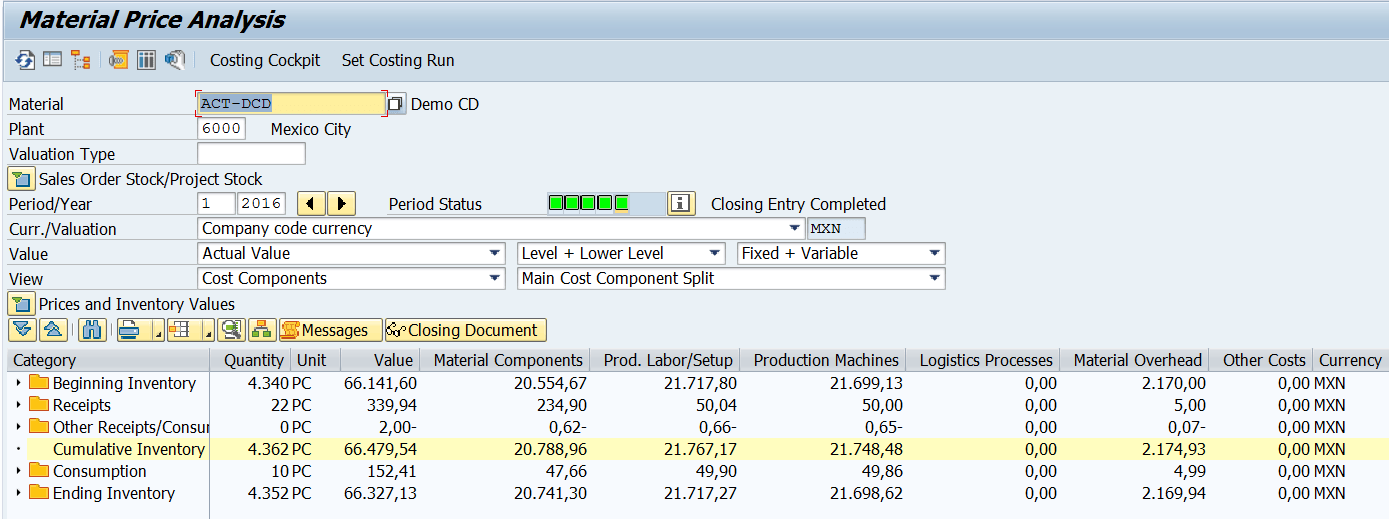1389x519 pixels.
Task: Click the Receipts folder icon
Action: click(39, 404)
